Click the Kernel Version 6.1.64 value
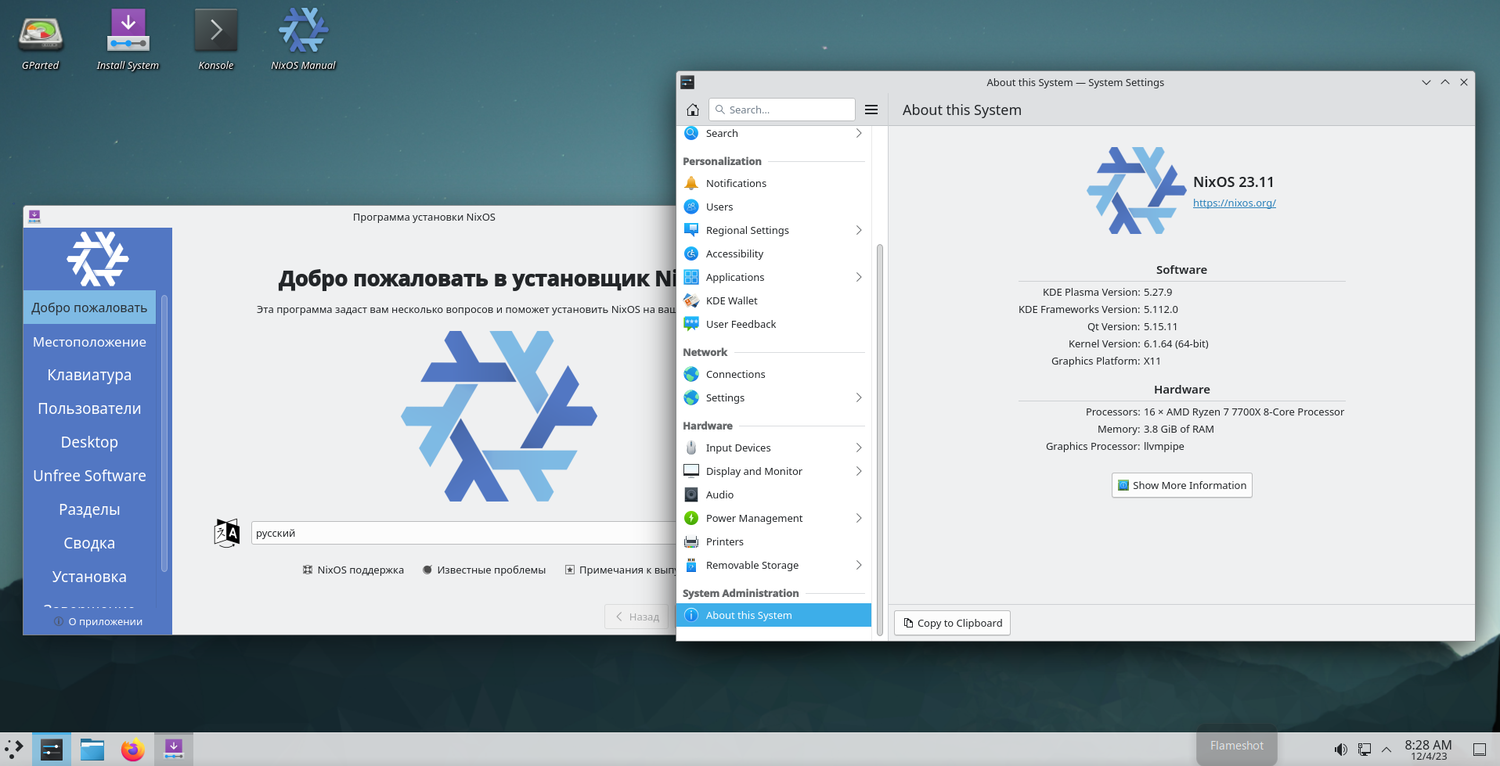Image resolution: width=1500 pixels, height=766 pixels. pos(1176,344)
